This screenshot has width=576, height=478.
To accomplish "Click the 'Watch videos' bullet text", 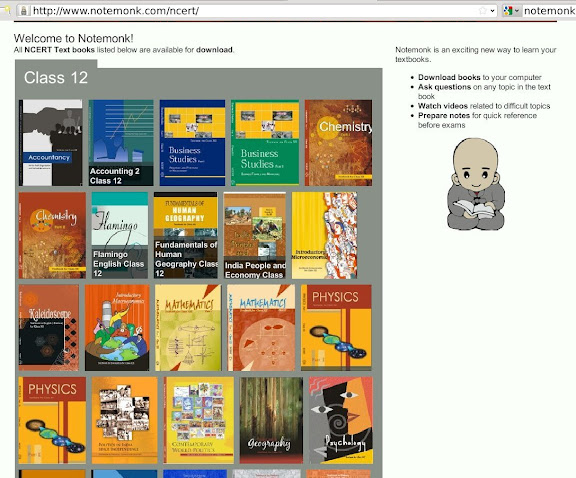I will (443, 106).
